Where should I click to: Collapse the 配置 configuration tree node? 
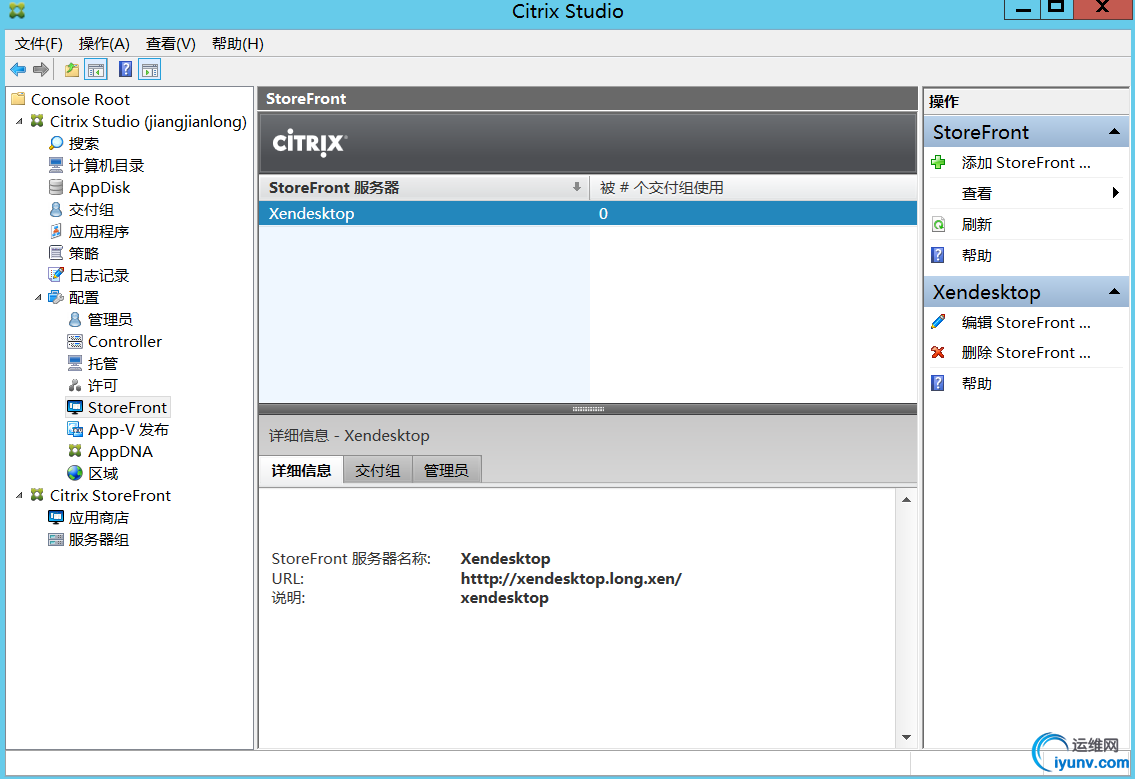coord(38,298)
